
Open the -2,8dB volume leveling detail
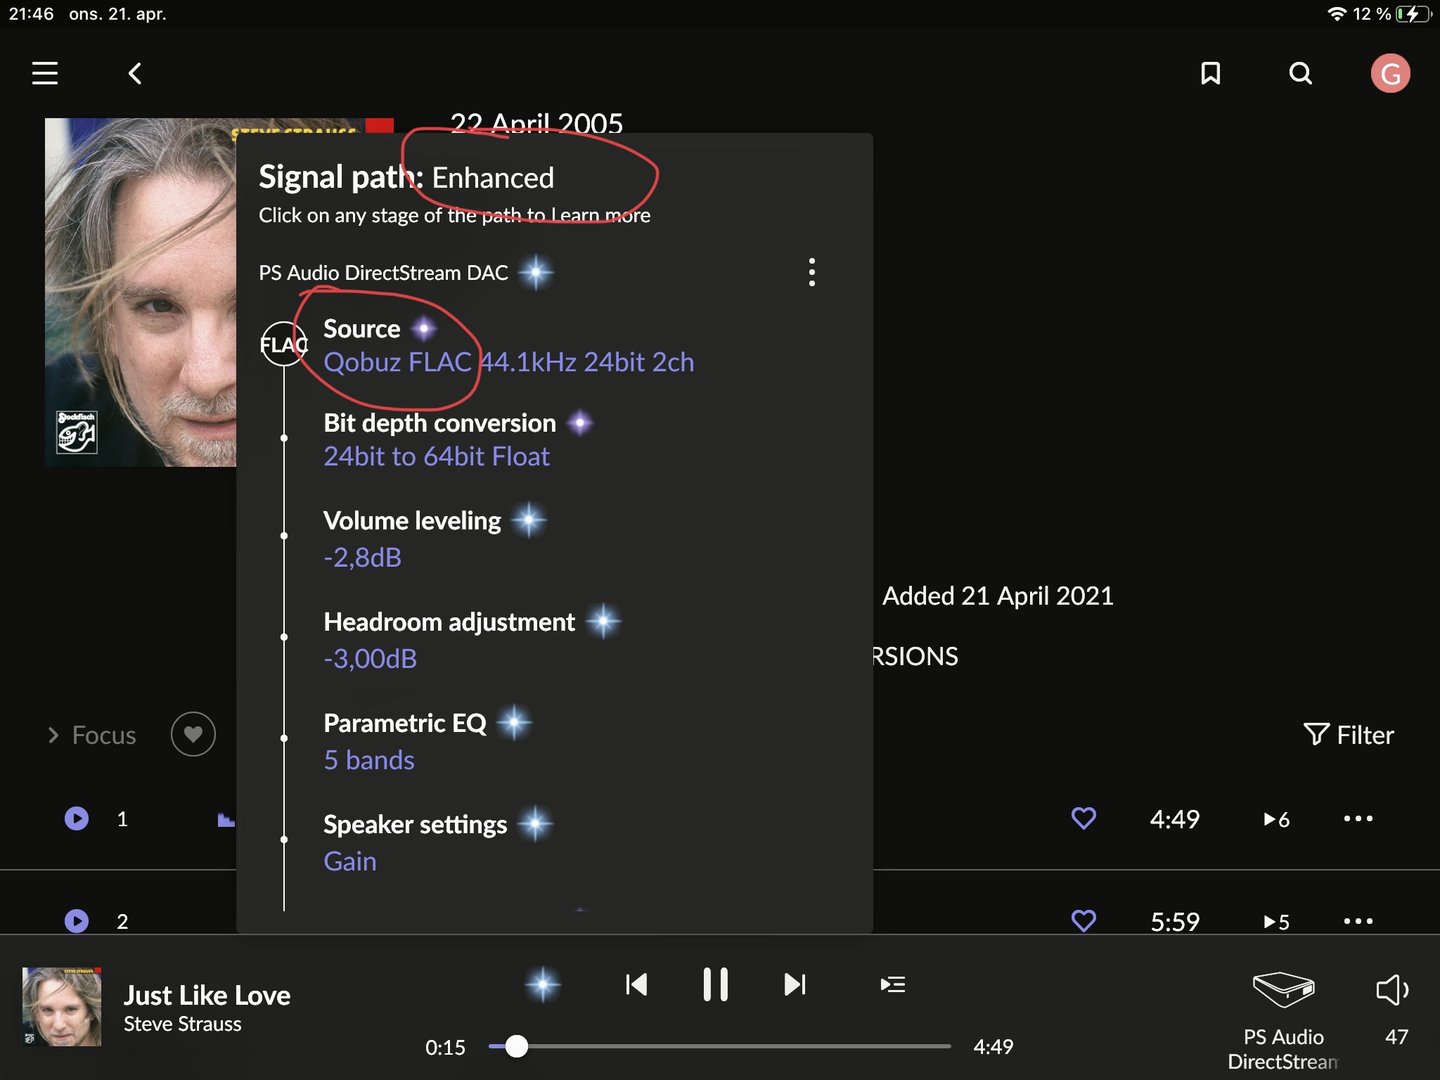(362, 558)
